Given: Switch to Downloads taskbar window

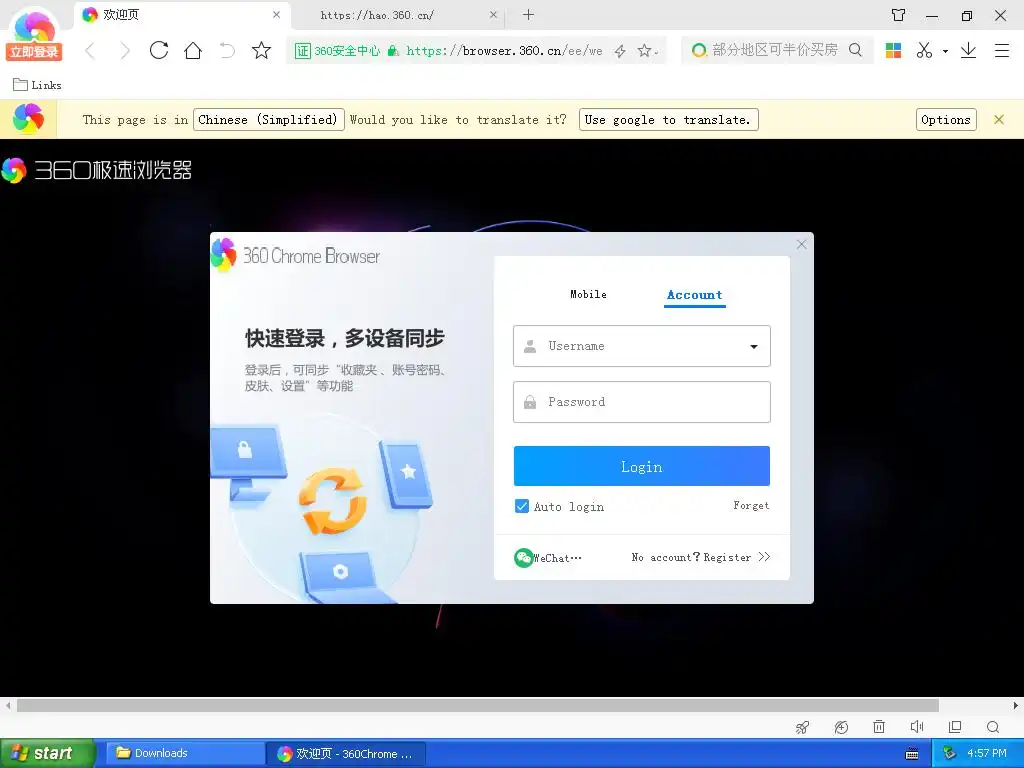Looking at the screenshot, I should click(185, 753).
